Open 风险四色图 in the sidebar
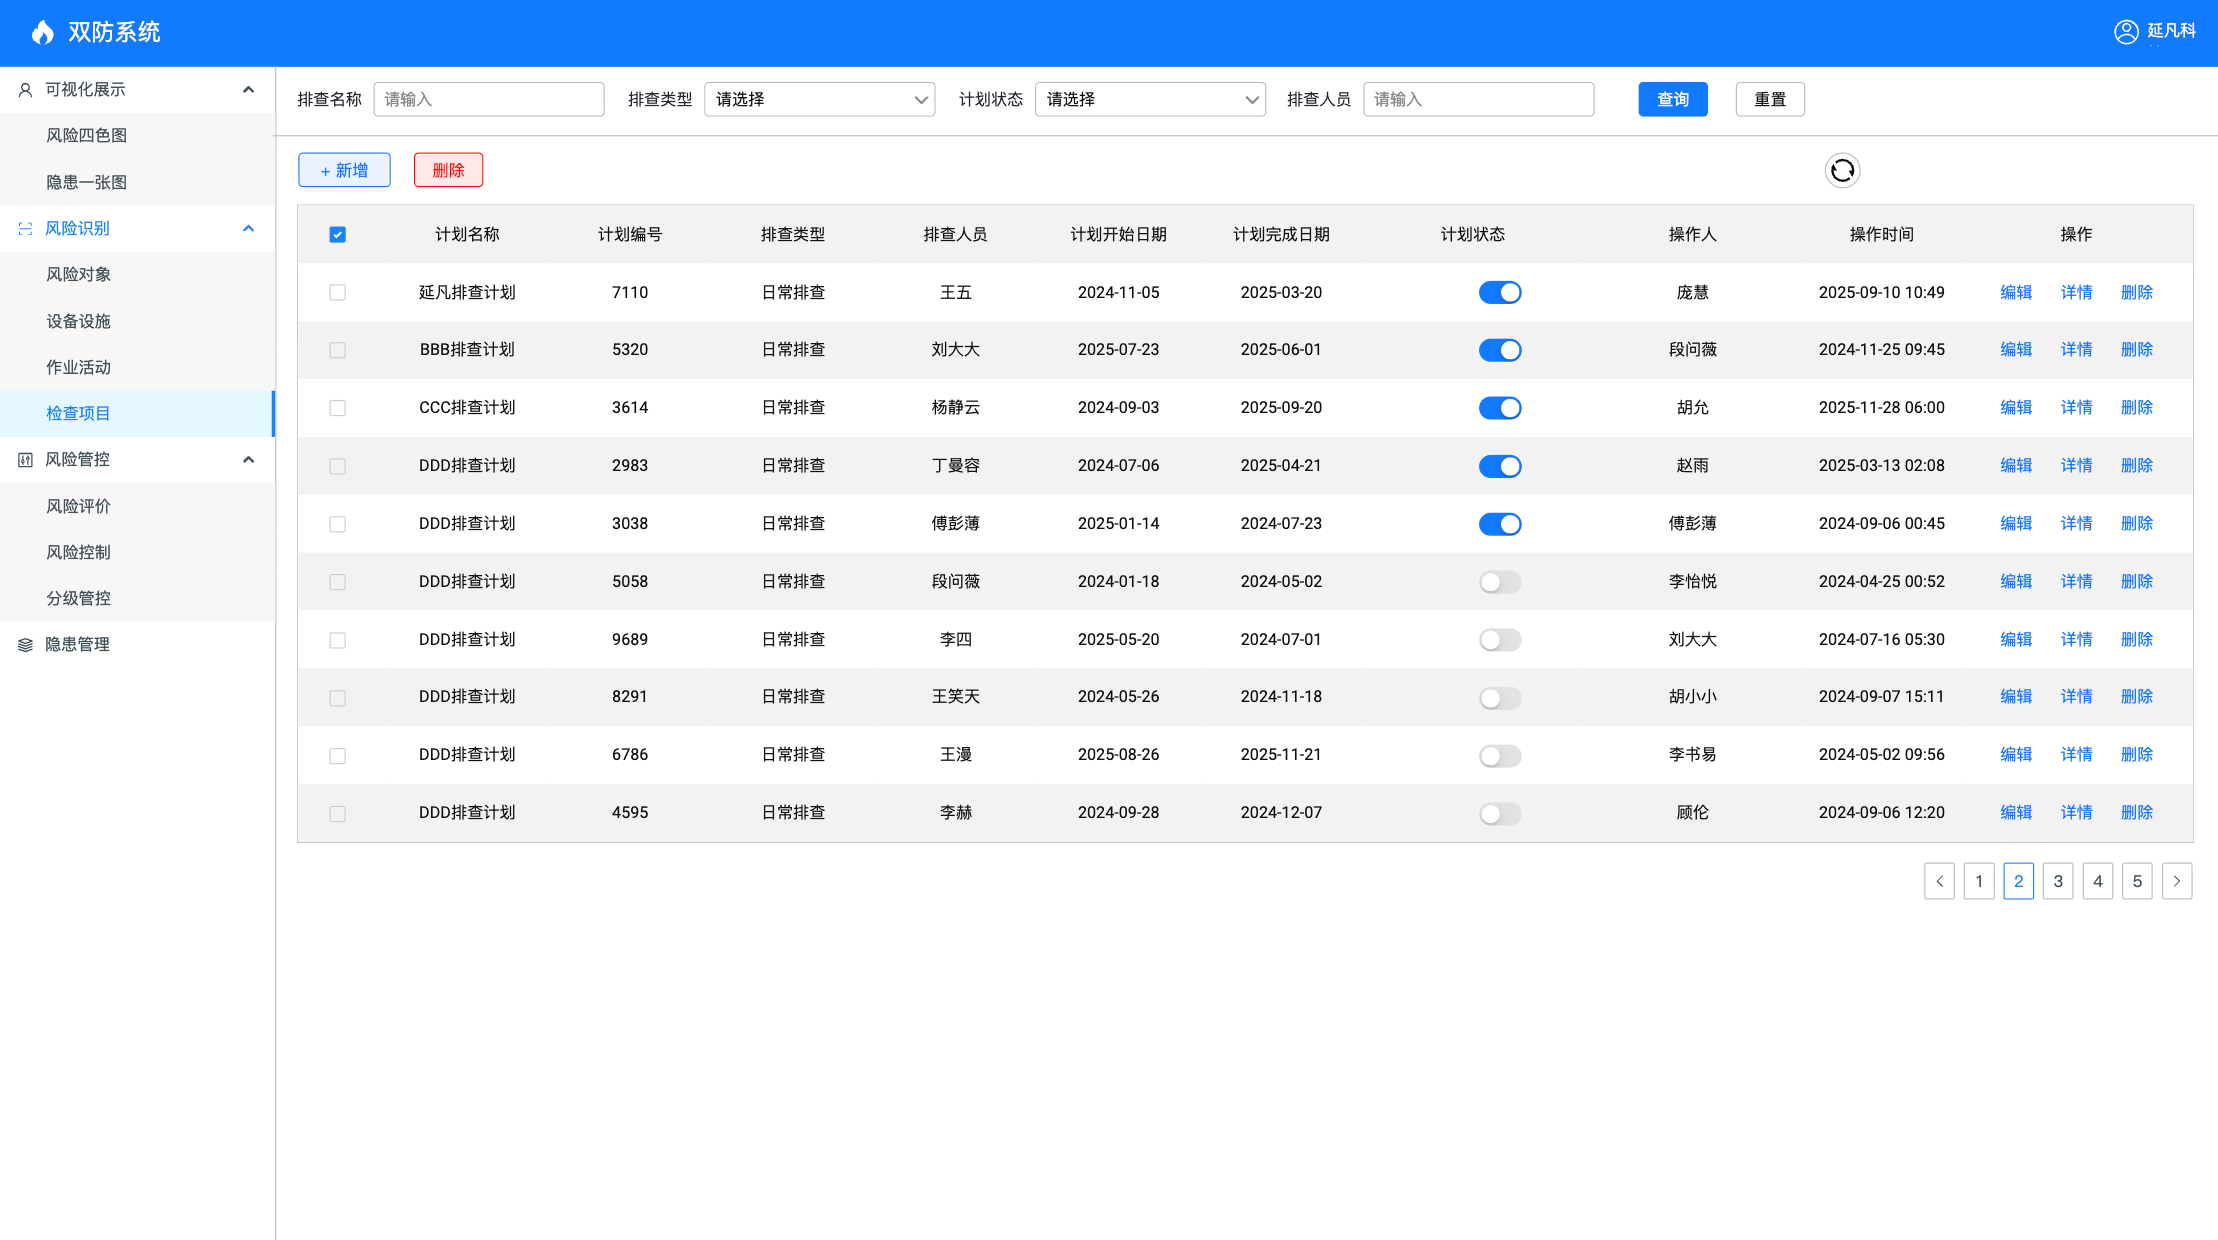Image resolution: width=2218 pixels, height=1240 pixels. [x=86, y=135]
